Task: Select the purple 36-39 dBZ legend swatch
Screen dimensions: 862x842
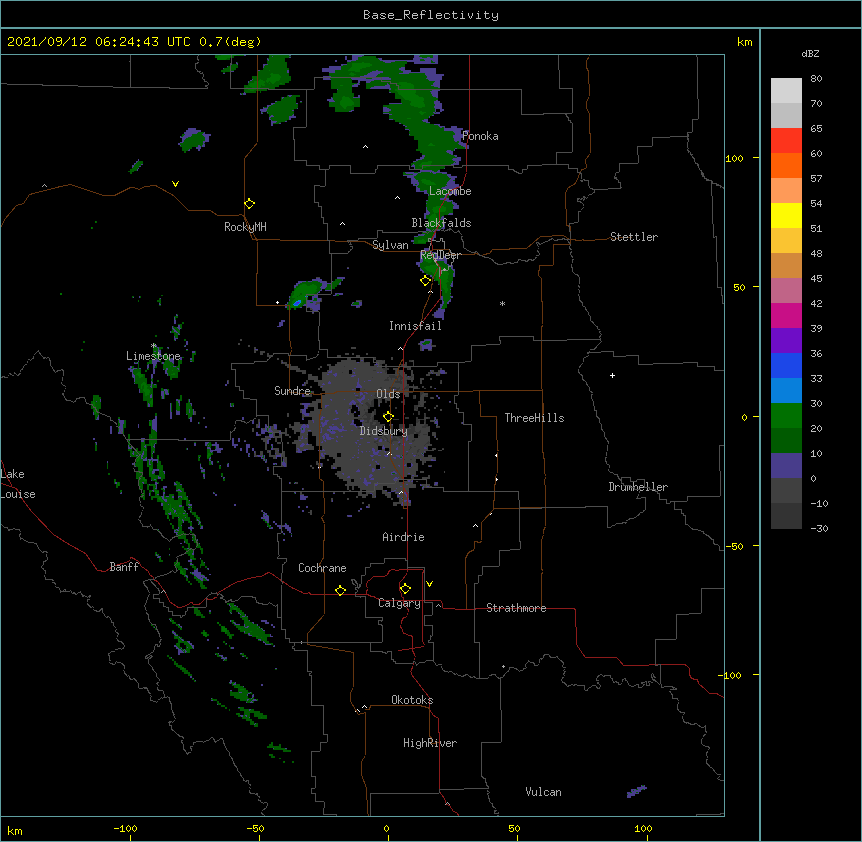Action: 786,341
